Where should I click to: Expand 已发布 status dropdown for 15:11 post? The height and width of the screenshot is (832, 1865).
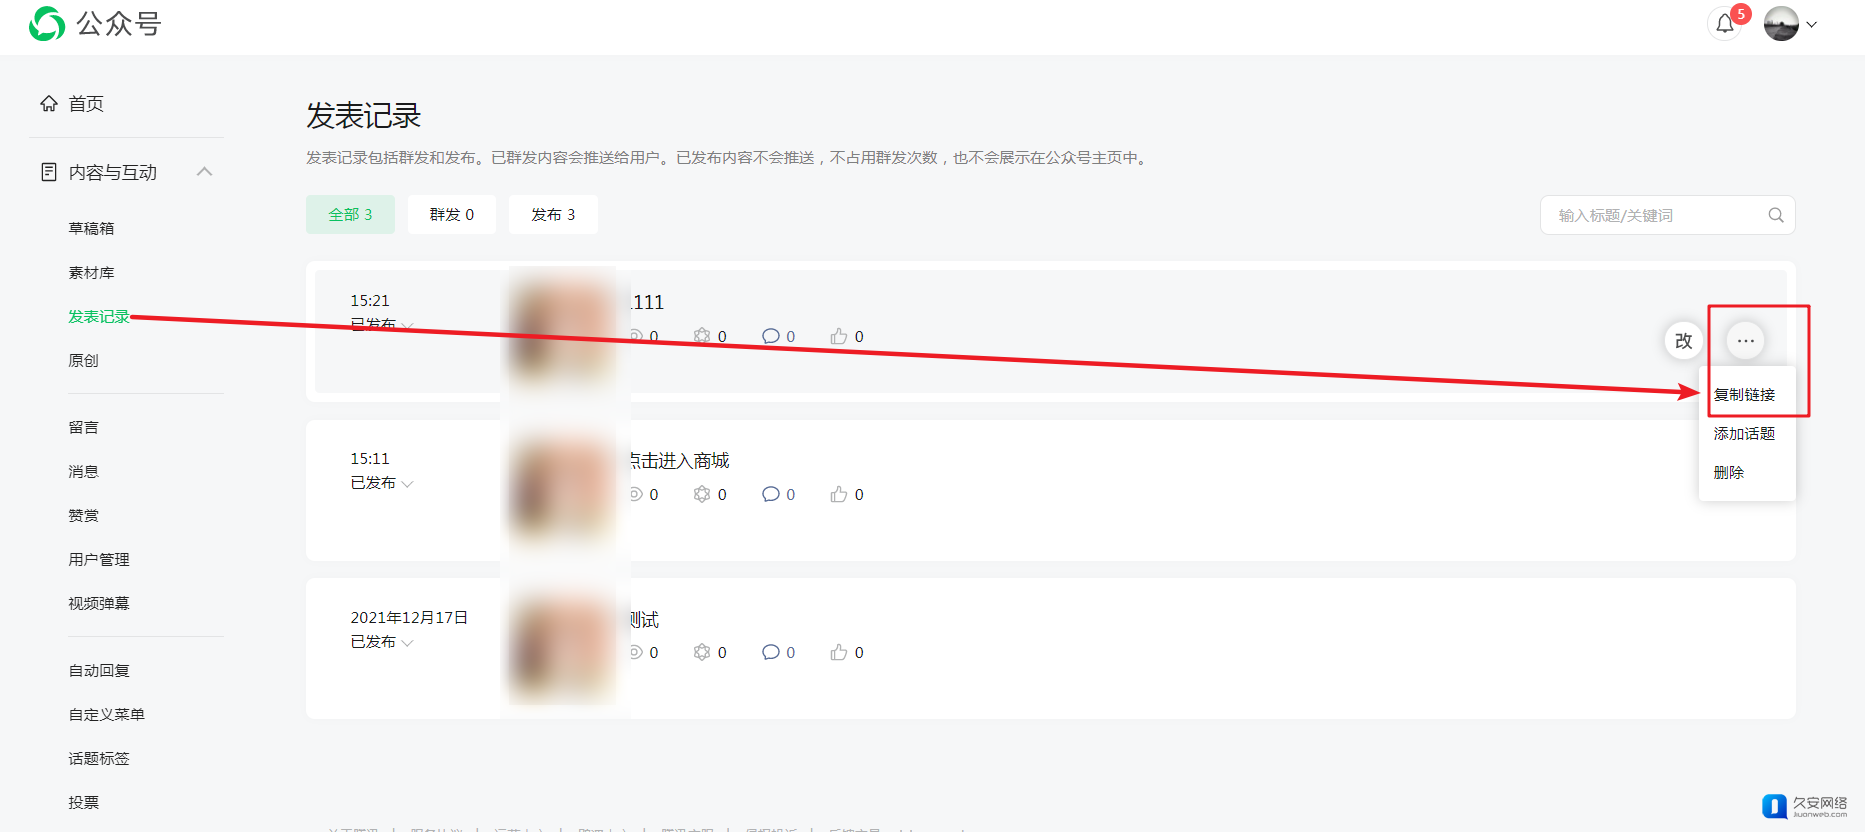tap(408, 484)
